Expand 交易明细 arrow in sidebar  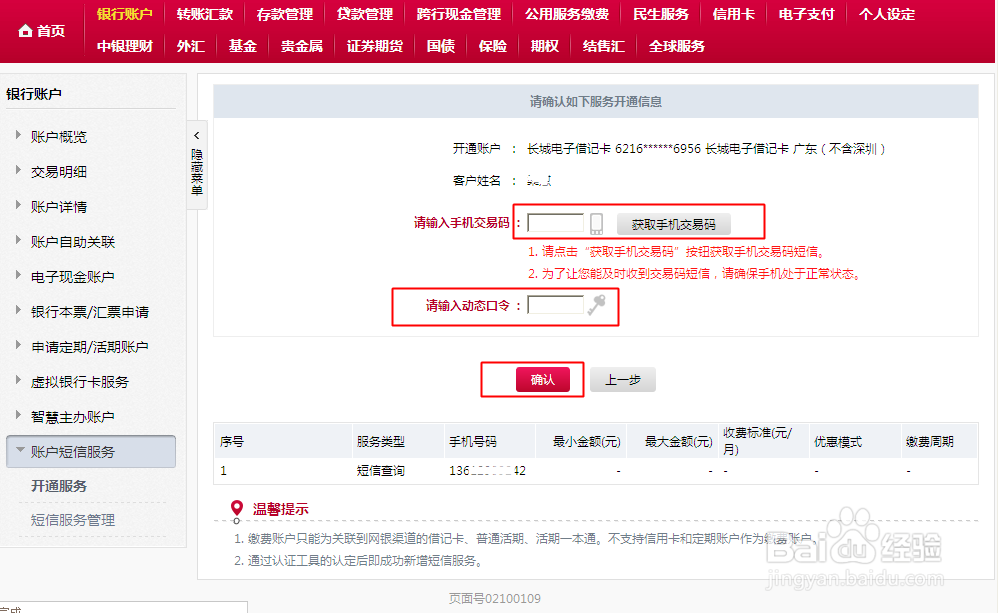pyautogui.click(x=18, y=170)
